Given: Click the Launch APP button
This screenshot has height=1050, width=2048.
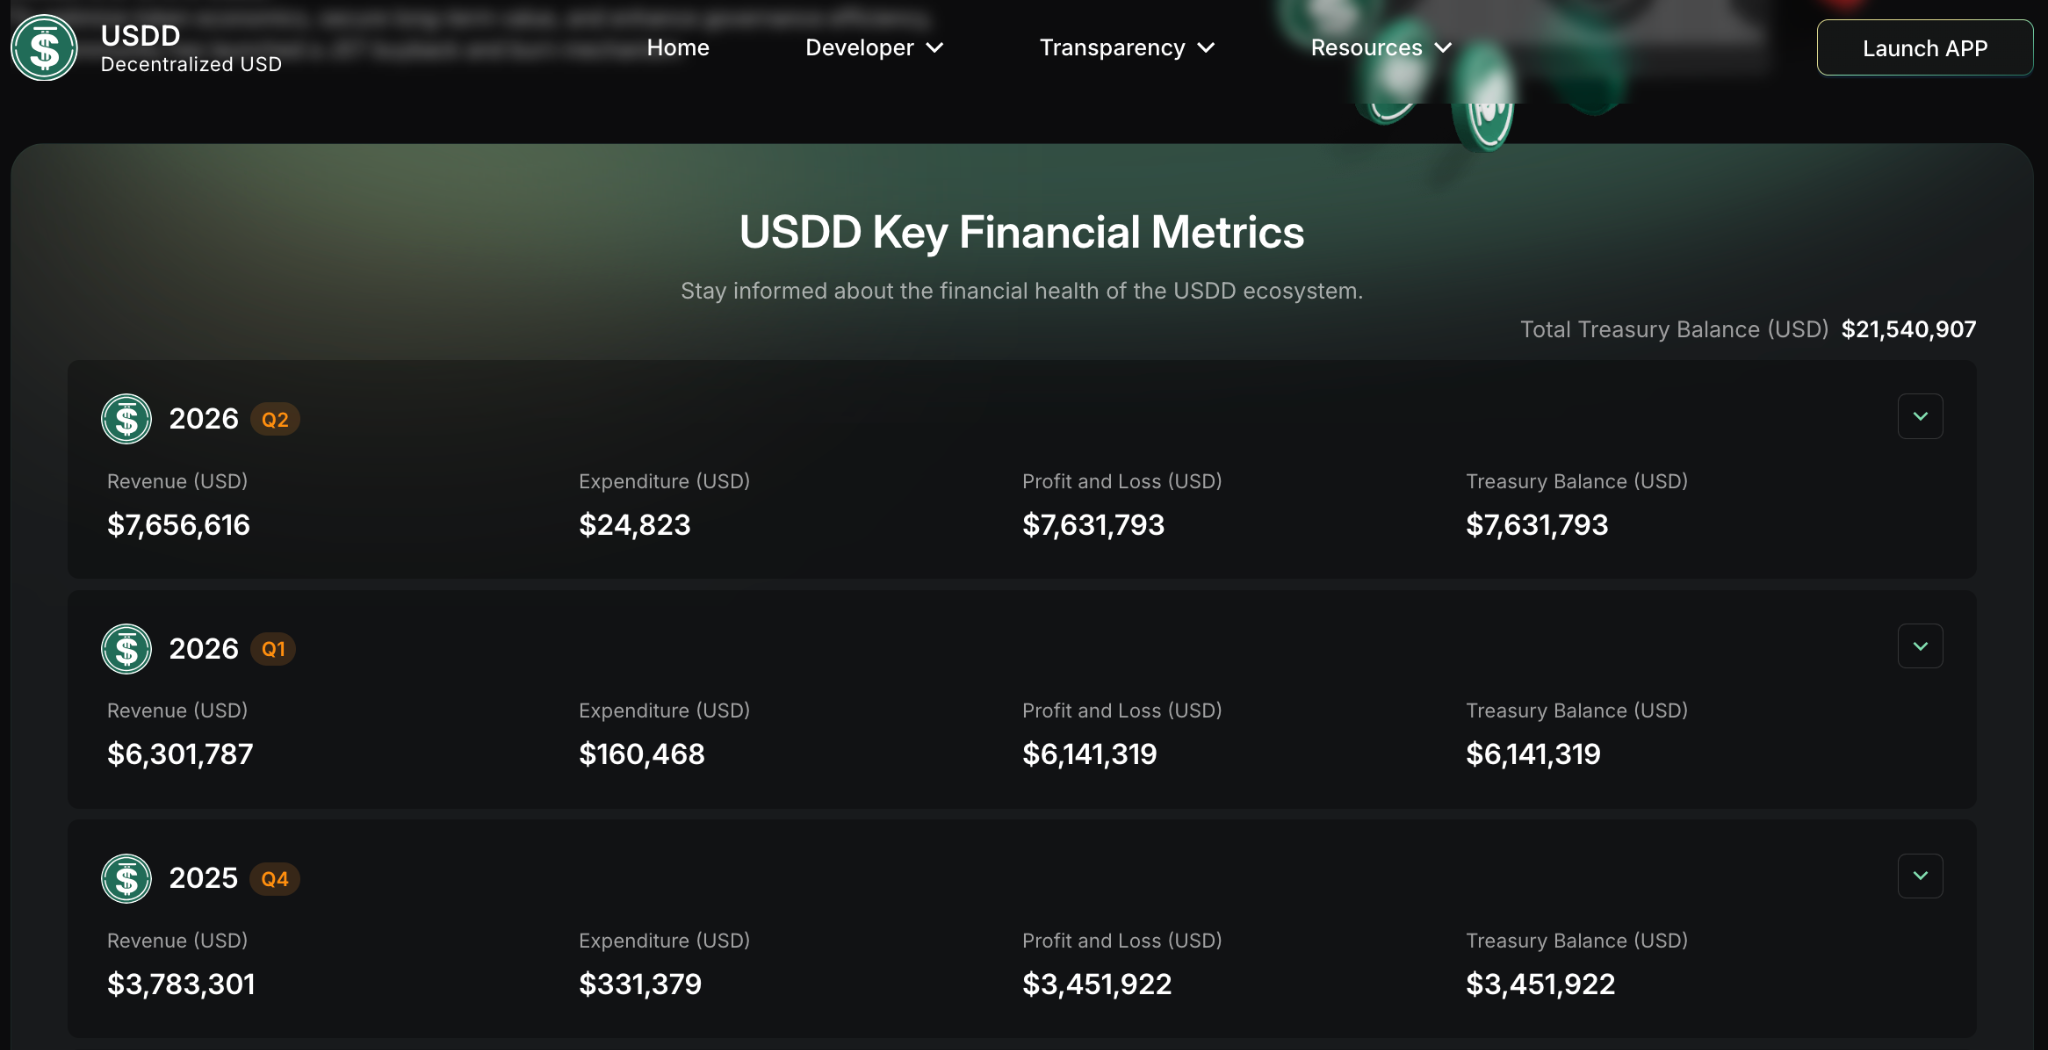Looking at the screenshot, I should click(1924, 48).
